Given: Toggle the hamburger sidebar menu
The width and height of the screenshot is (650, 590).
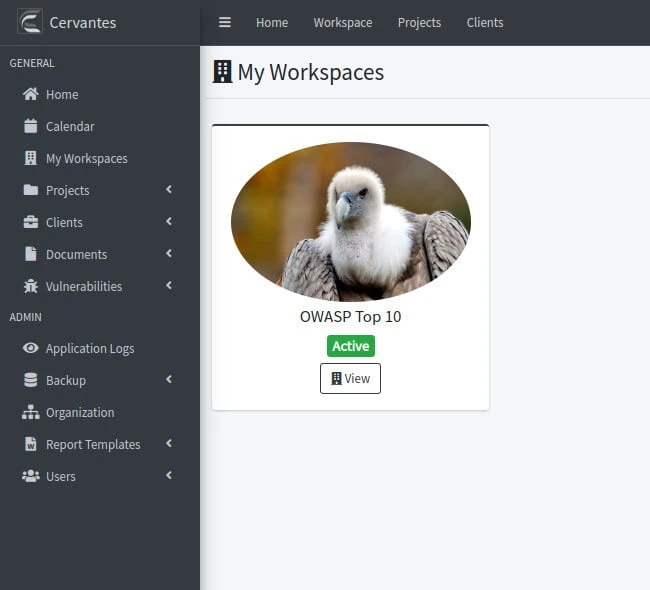Looking at the screenshot, I should (x=225, y=22).
